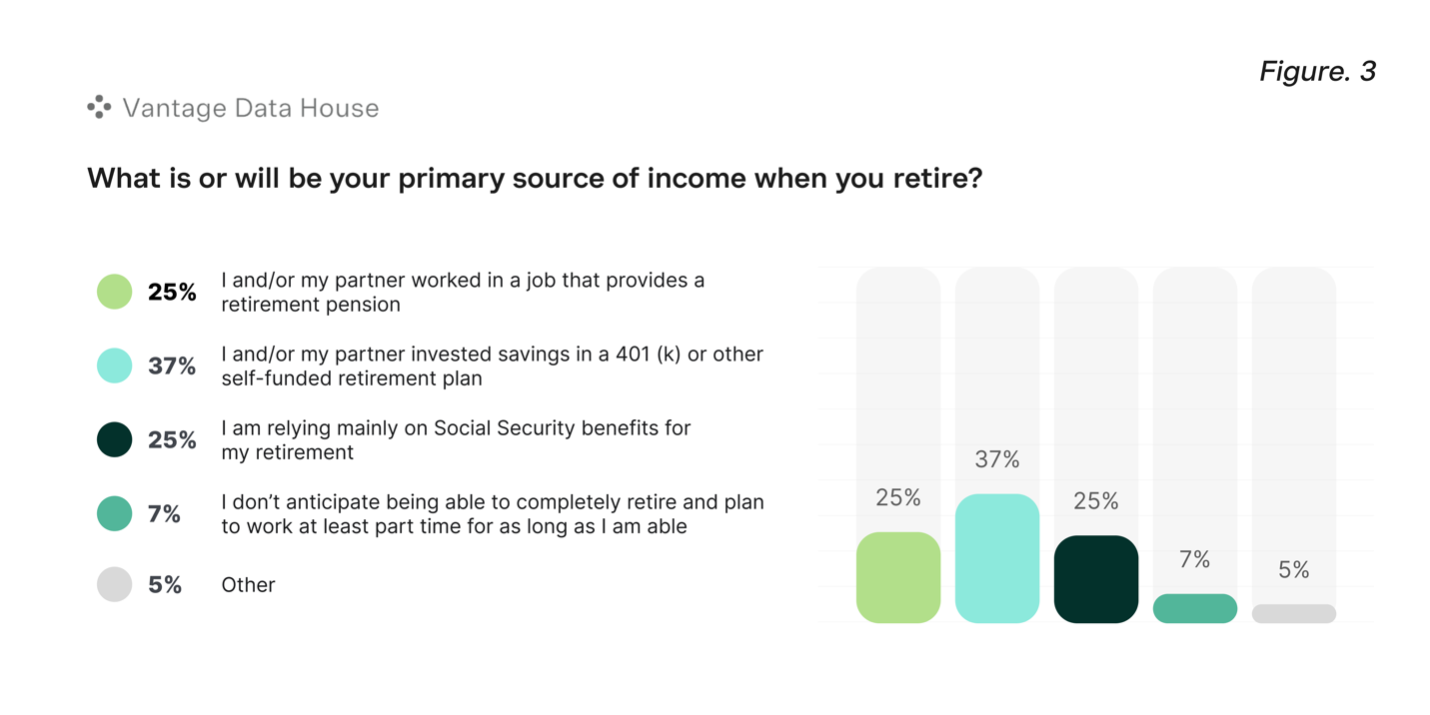The height and width of the screenshot is (715, 1430).
Task: Select the retirement pension legend description
Action: click(462, 292)
